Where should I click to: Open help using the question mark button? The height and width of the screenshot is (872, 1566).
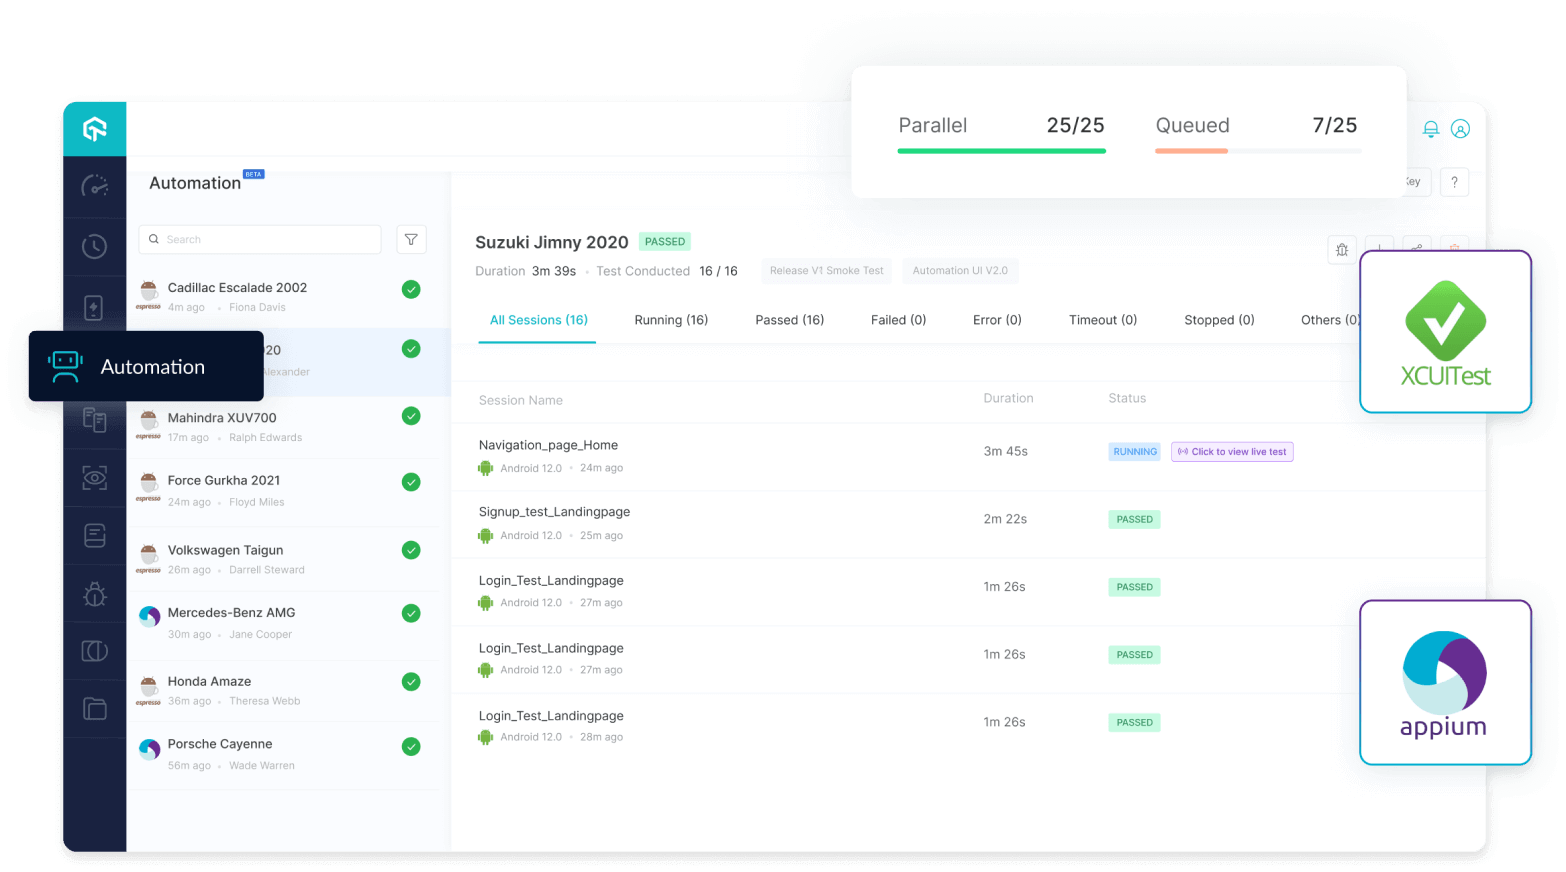(x=1455, y=182)
